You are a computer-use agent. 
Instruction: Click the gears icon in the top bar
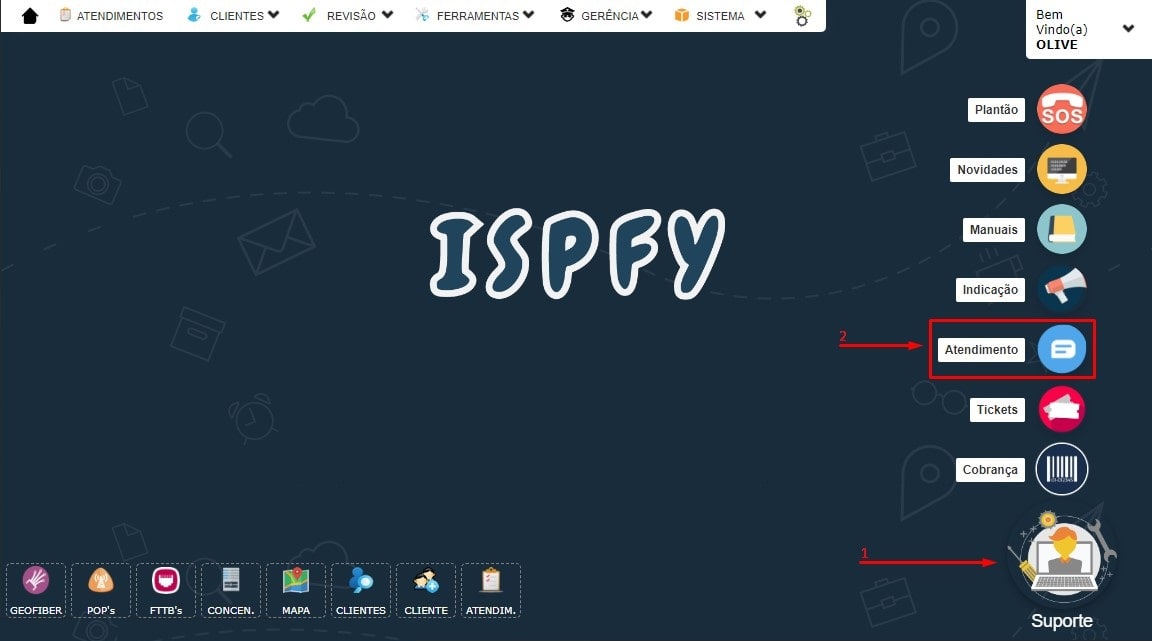[x=802, y=15]
